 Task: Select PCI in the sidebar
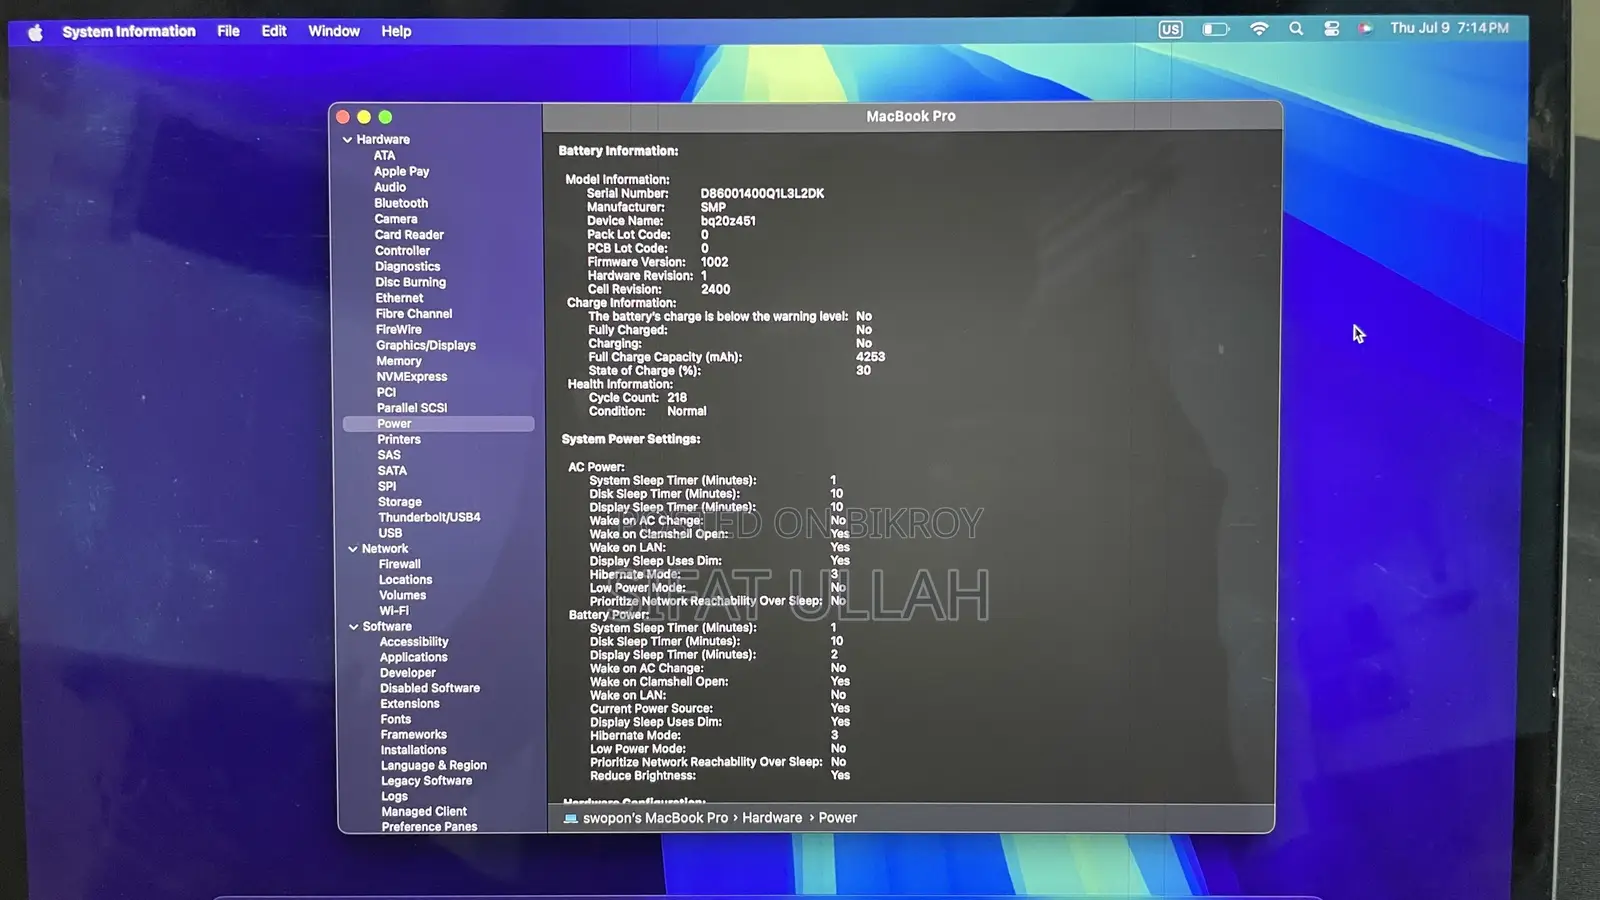(386, 393)
